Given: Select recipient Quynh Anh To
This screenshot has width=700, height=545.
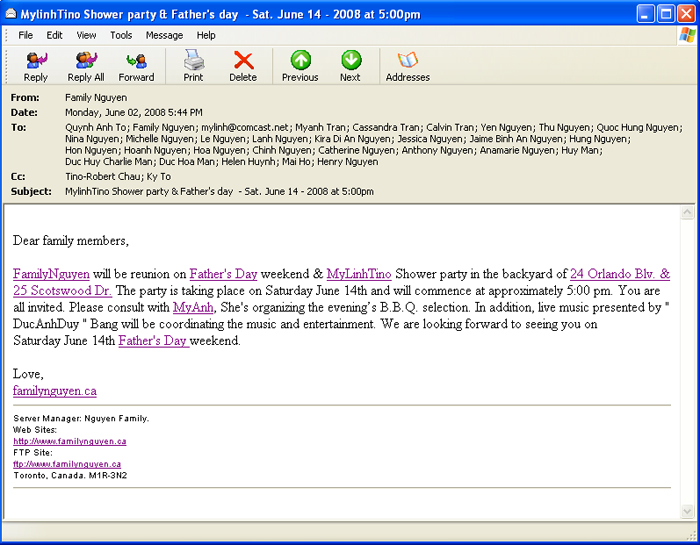Looking at the screenshot, I should coord(95,128).
